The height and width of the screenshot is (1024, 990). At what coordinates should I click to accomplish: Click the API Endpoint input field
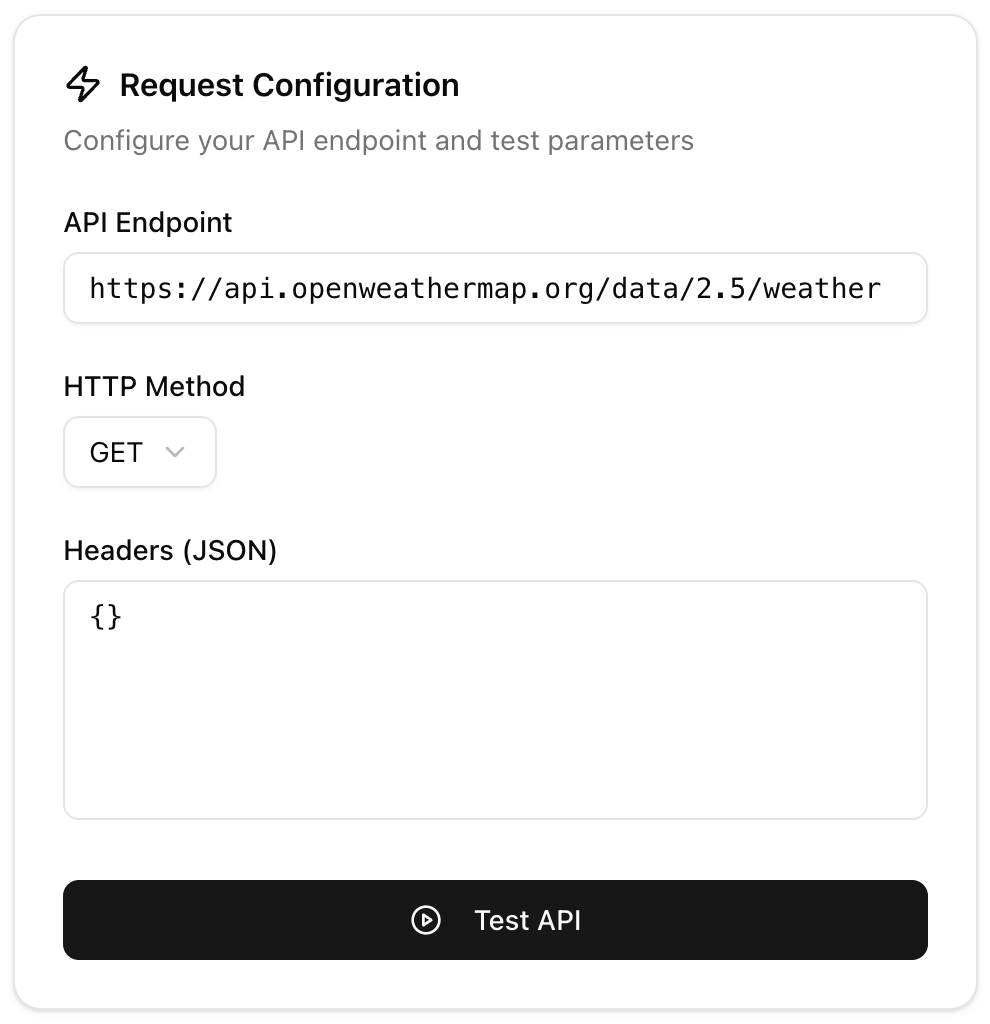[x=495, y=288]
